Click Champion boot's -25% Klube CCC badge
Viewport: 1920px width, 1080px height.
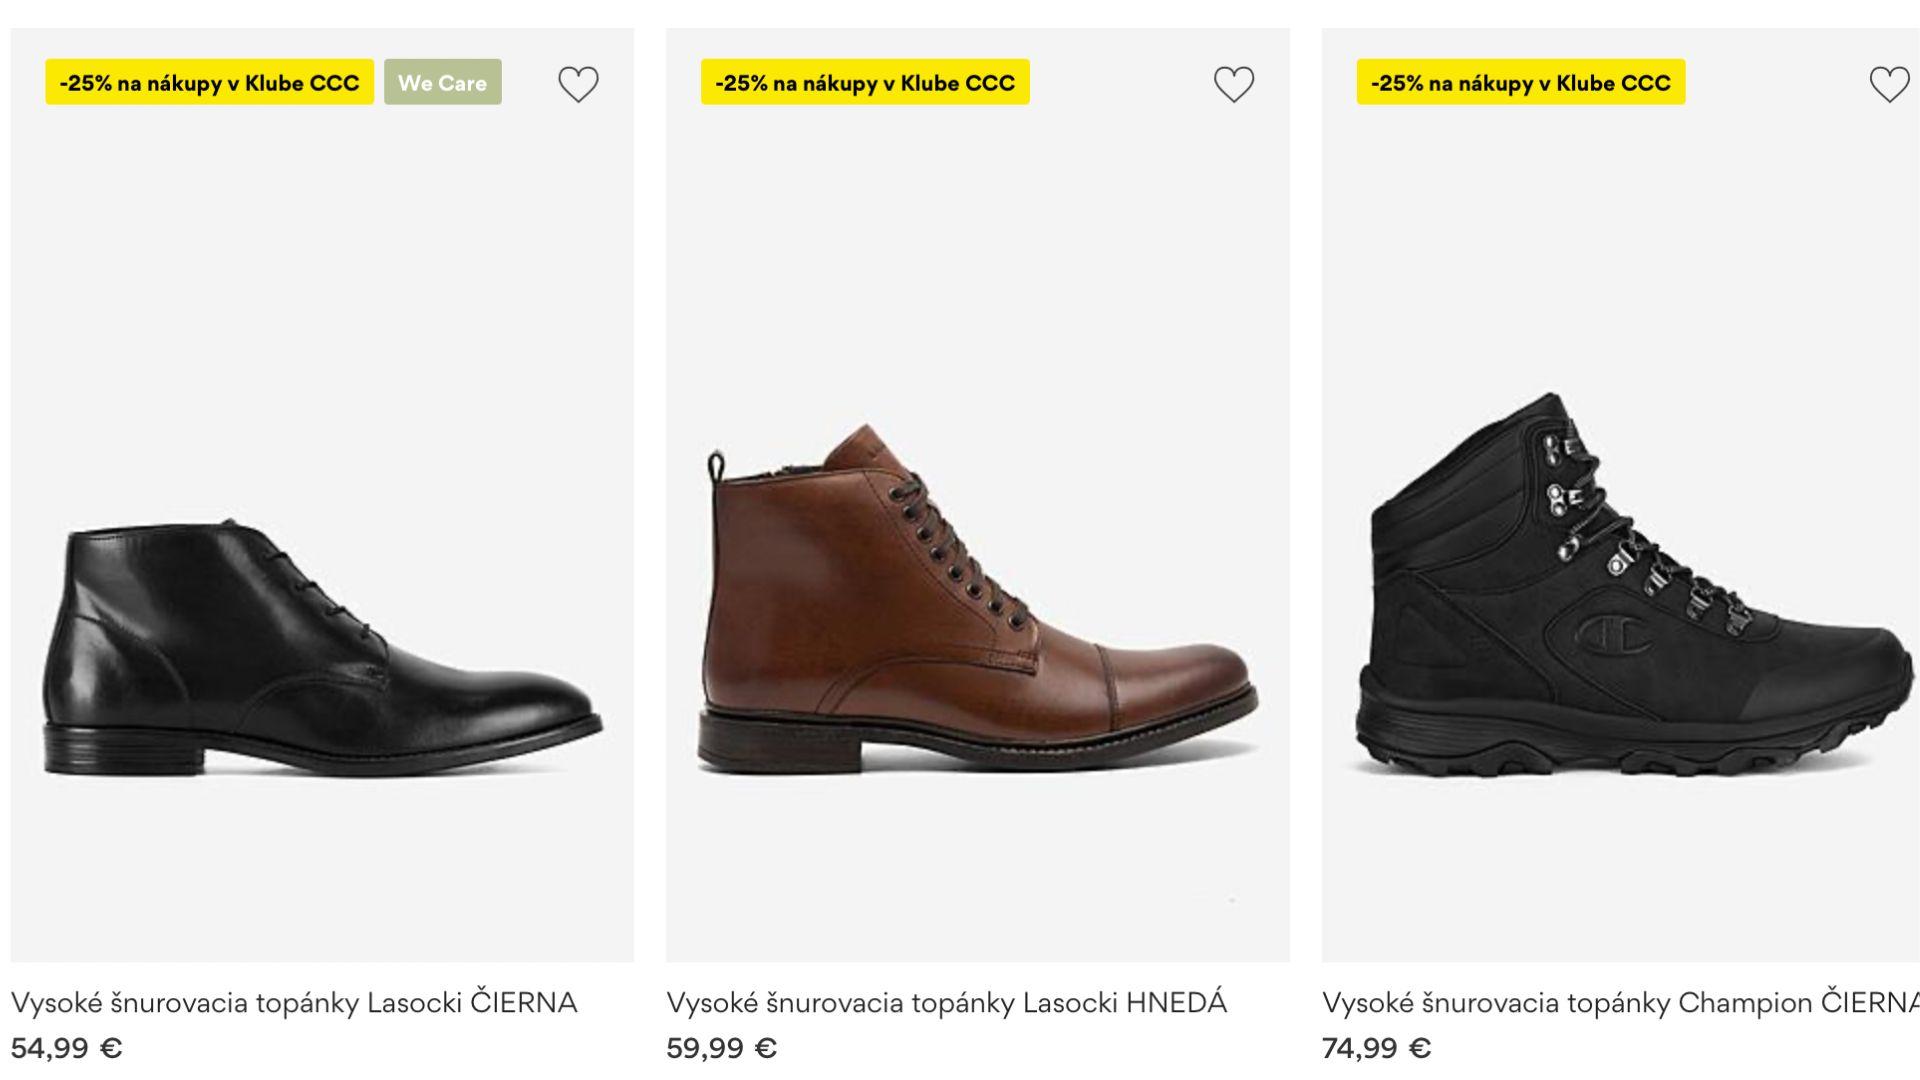1520,83
